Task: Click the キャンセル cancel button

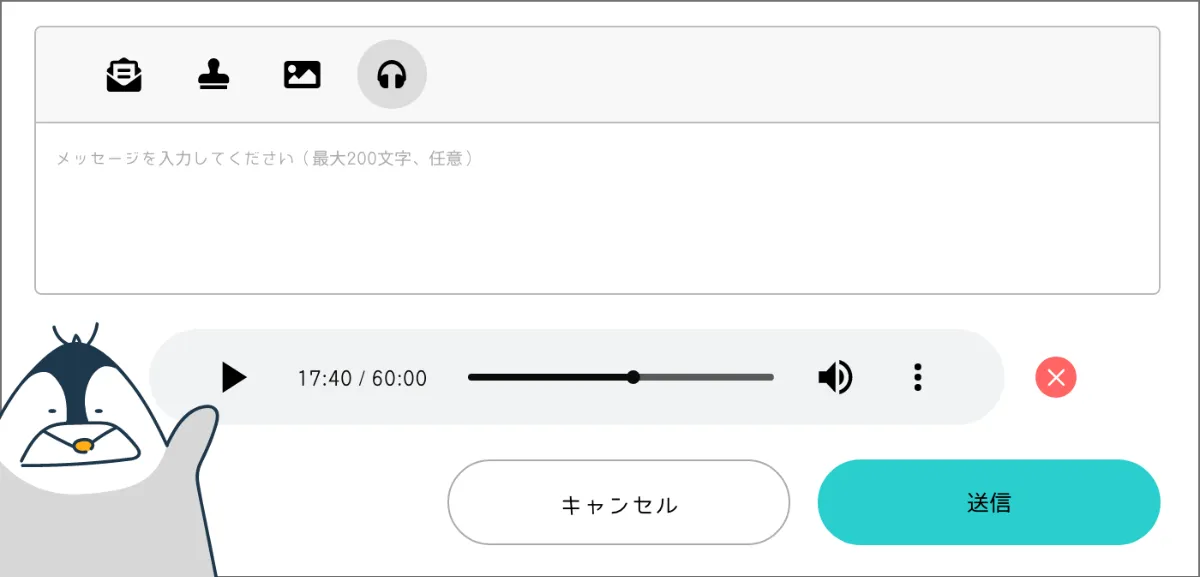Action: [618, 503]
